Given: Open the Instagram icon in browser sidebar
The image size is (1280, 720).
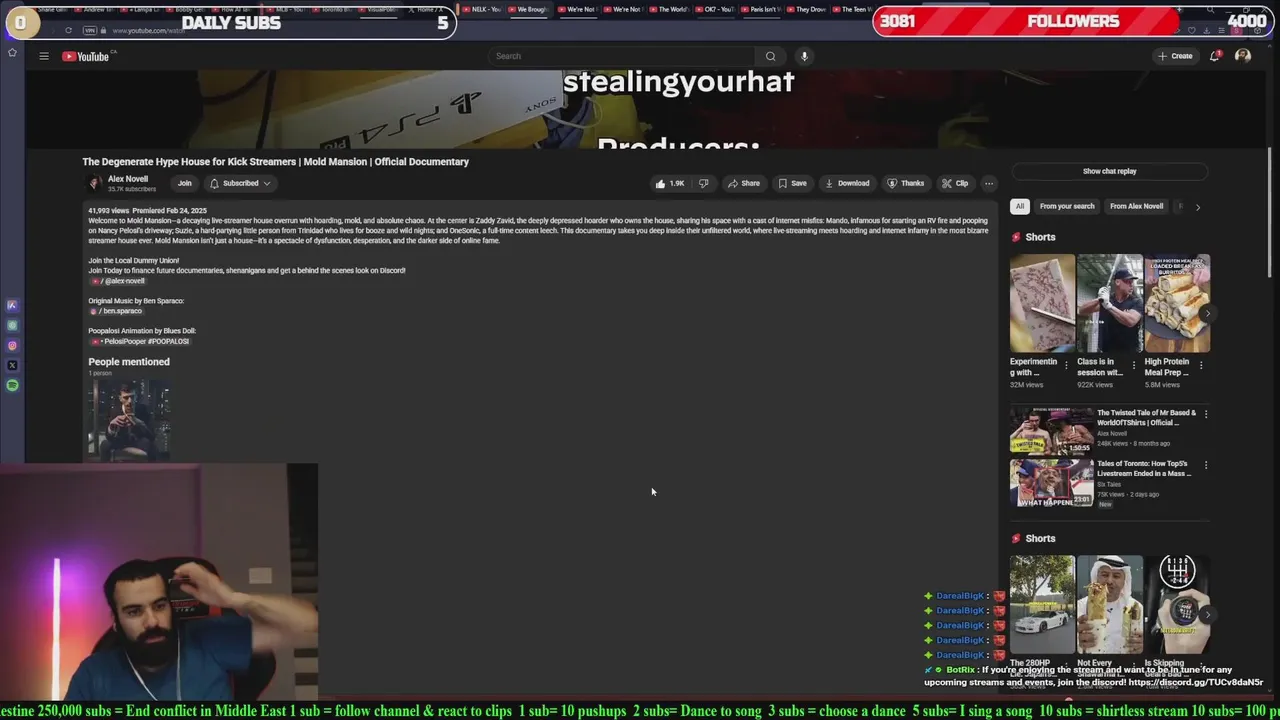Looking at the screenshot, I should [x=12, y=346].
